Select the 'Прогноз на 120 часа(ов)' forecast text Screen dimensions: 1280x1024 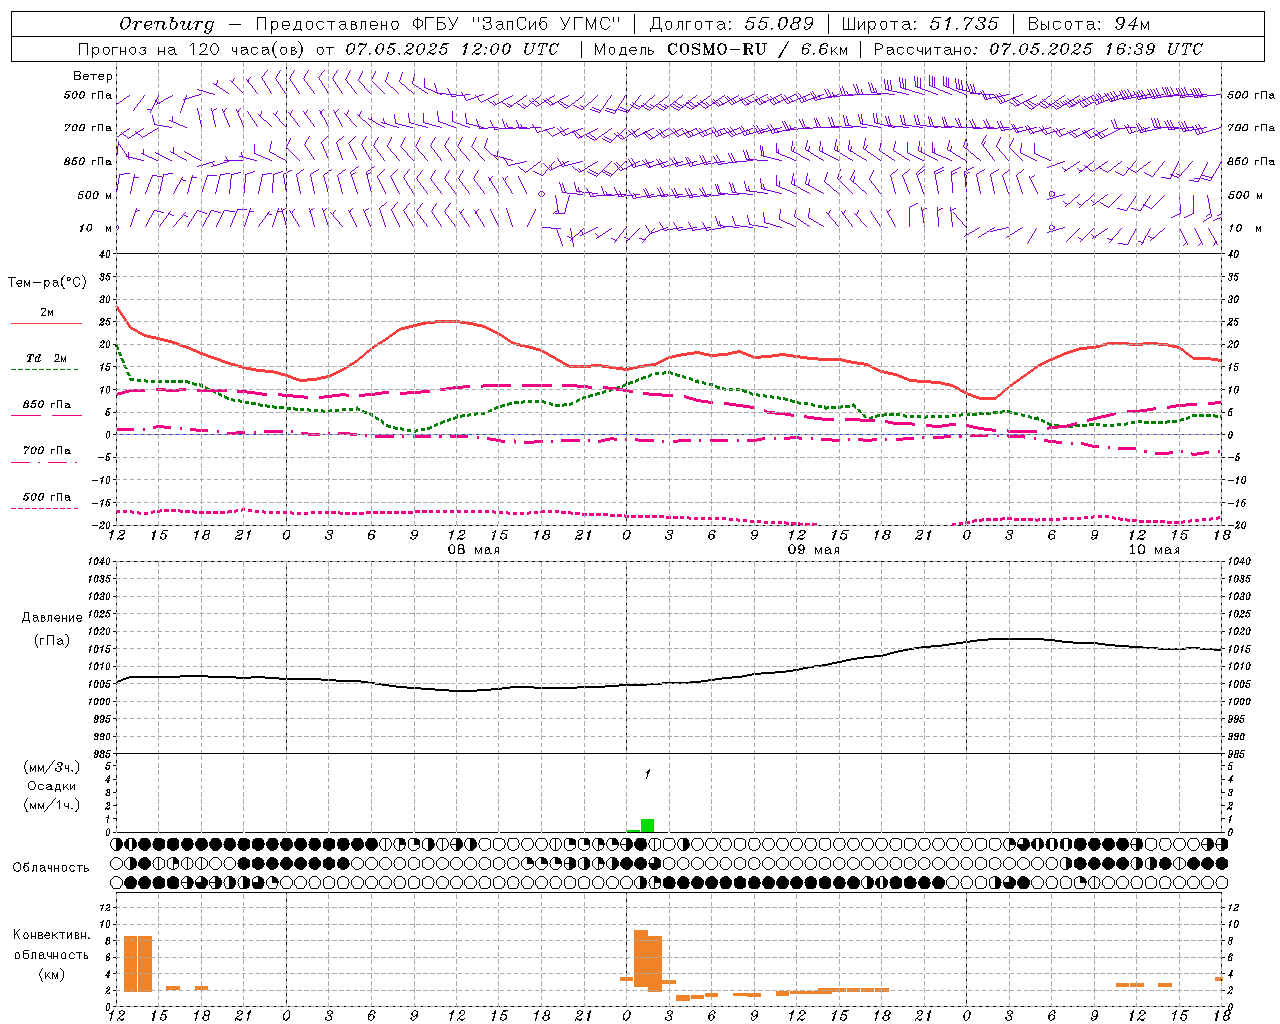[192, 49]
